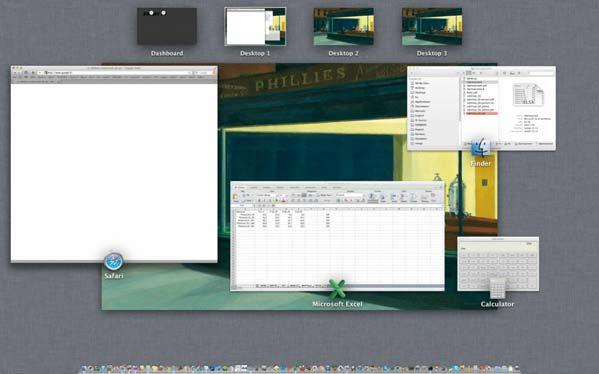Switch to the Desktop 2 thumbnail
This screenshot has height=374, width=599.
click(343, 26)
